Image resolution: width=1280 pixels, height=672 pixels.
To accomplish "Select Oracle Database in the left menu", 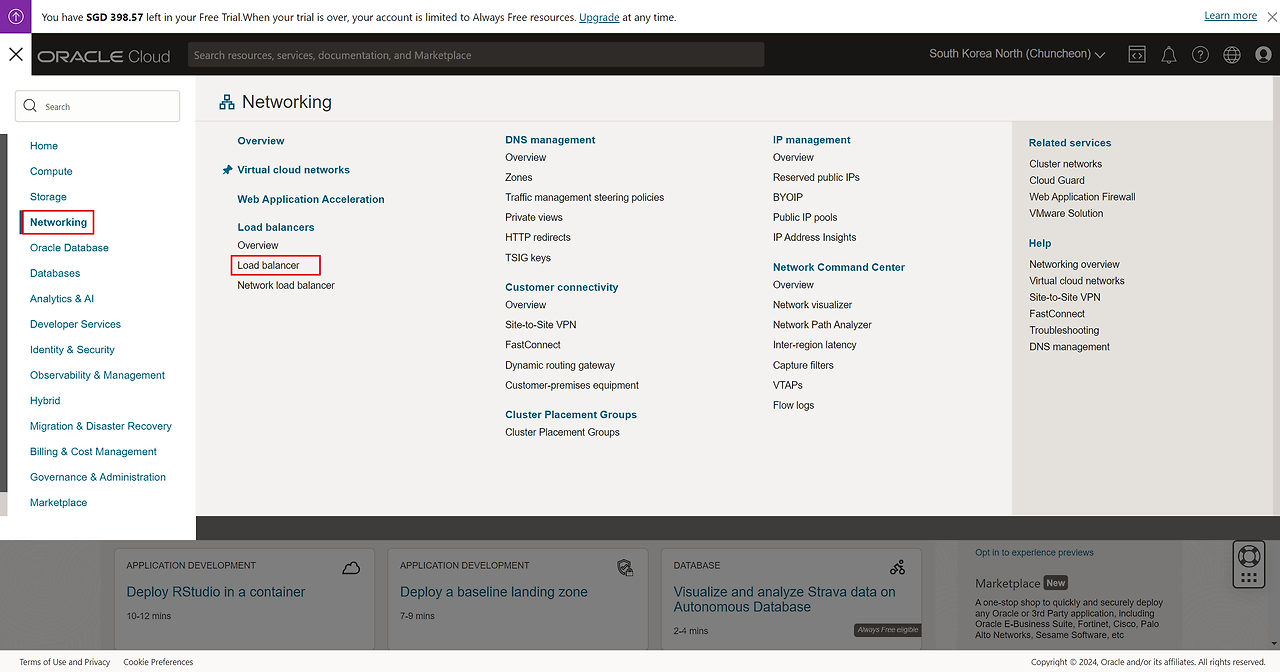I will (69, 248).
